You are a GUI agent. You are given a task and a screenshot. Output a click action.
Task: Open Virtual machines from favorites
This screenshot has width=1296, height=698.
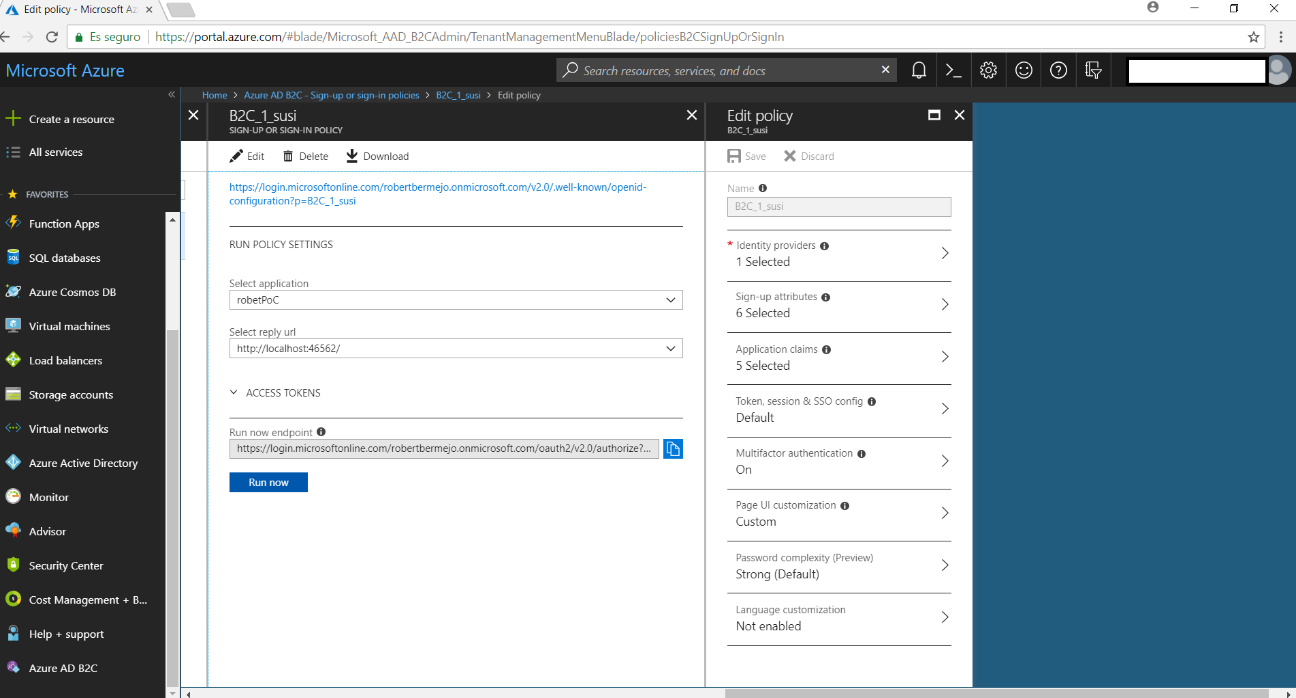click(69, 326)
